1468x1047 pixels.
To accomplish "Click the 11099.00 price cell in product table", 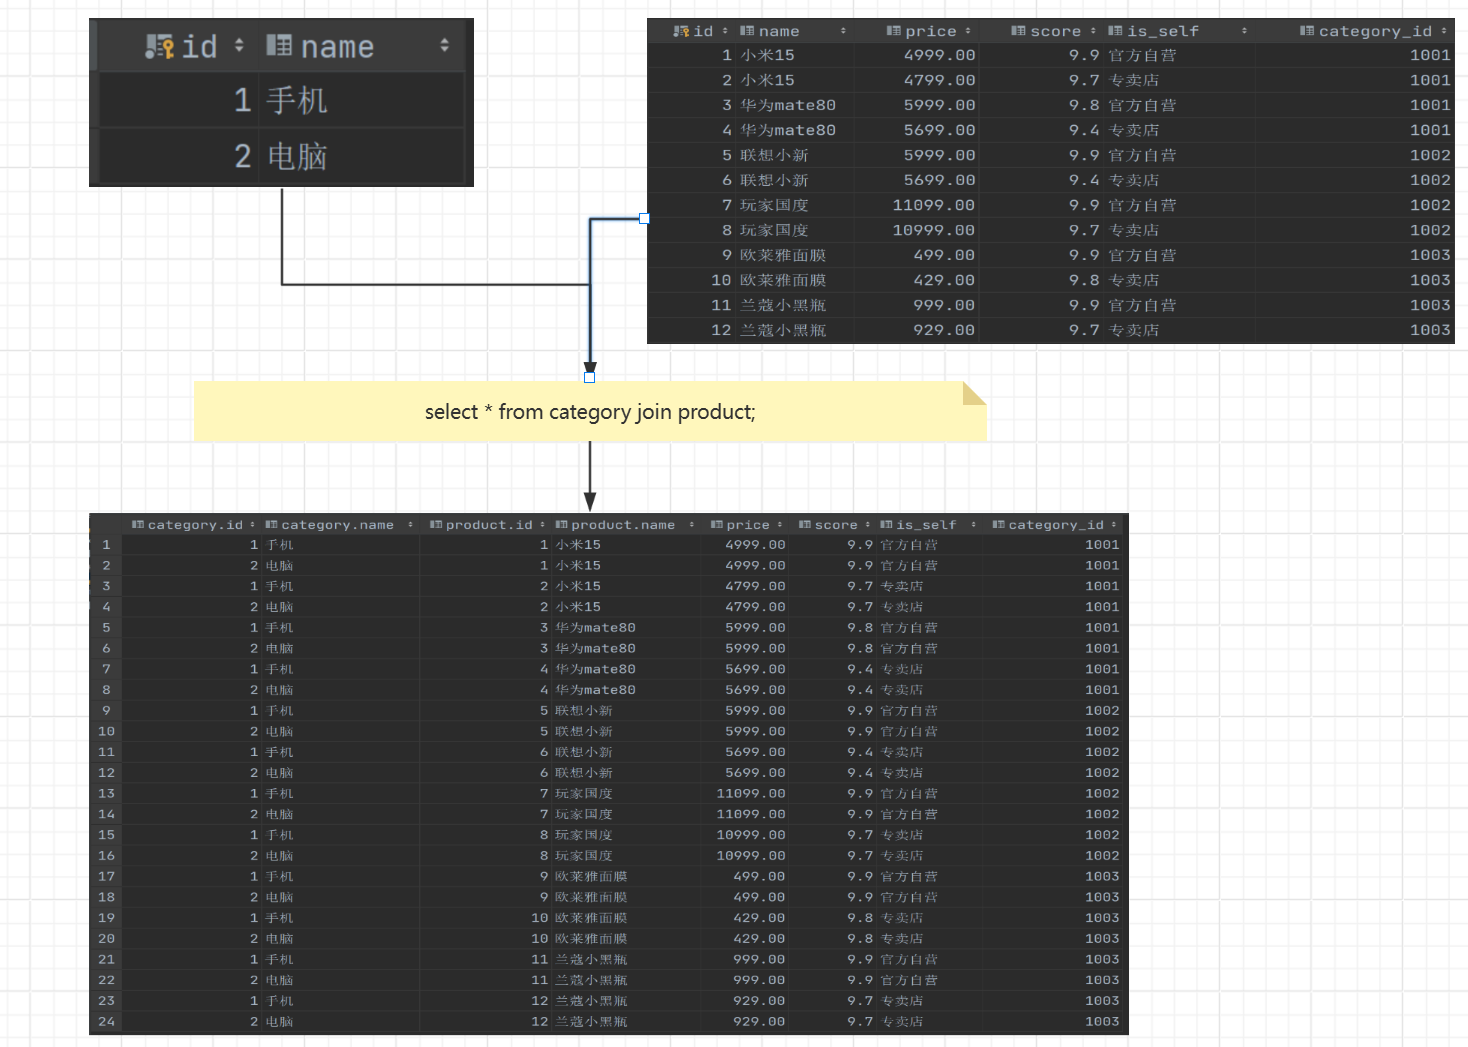I will pos(917,205).
